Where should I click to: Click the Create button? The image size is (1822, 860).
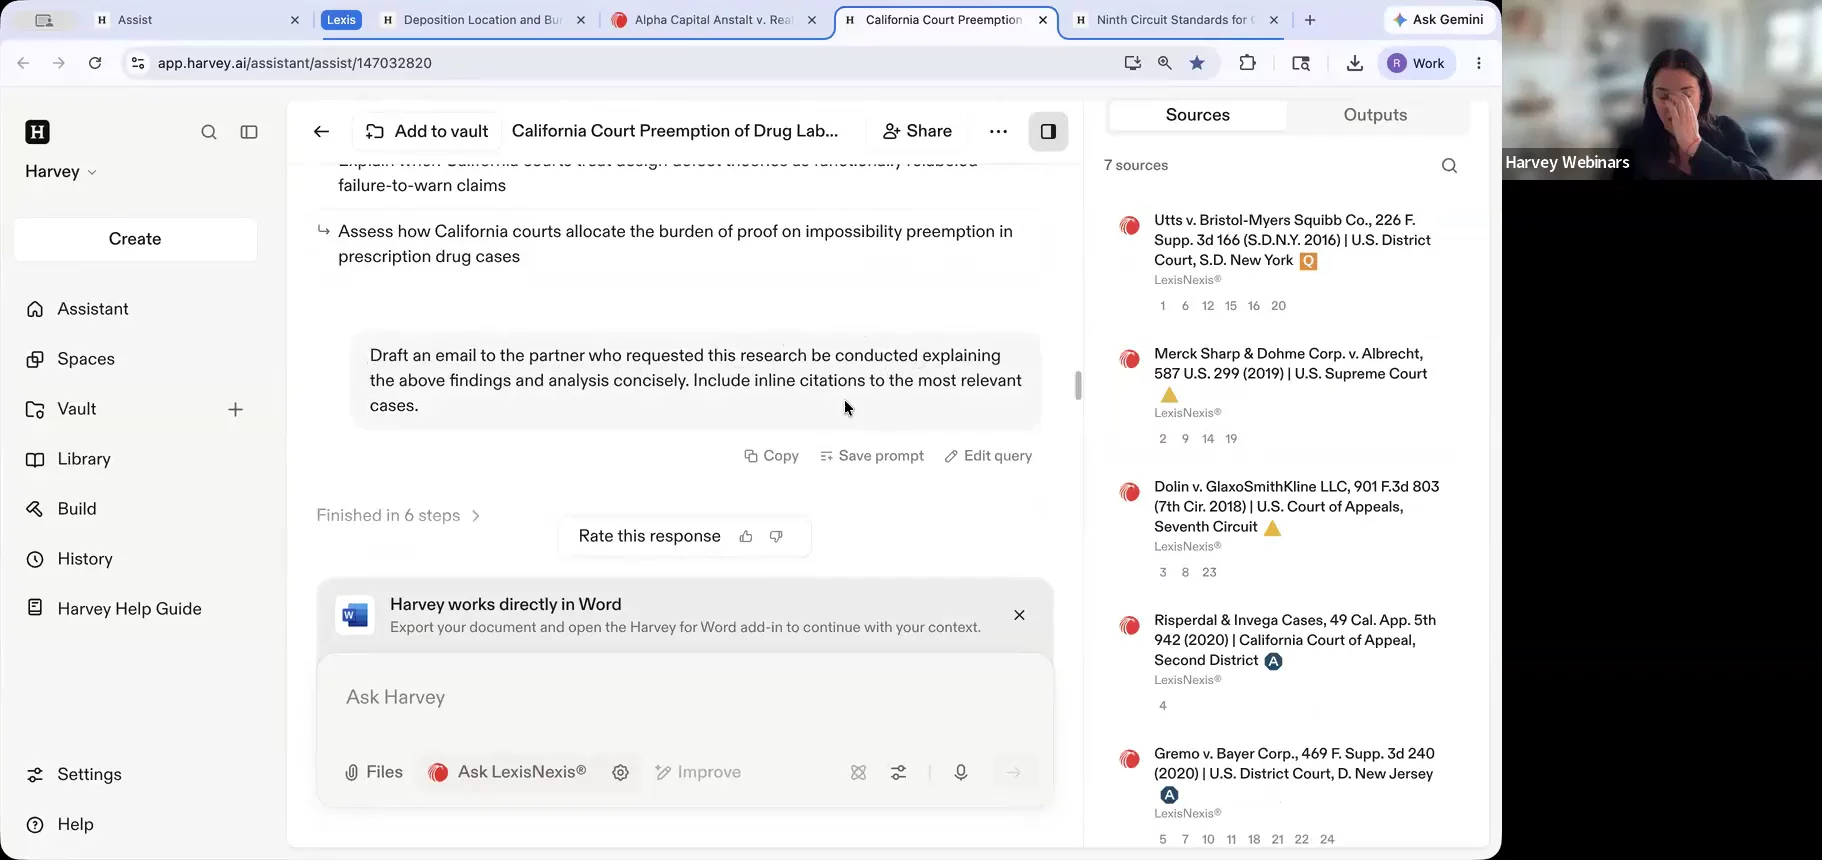click(x=135, y=239)
